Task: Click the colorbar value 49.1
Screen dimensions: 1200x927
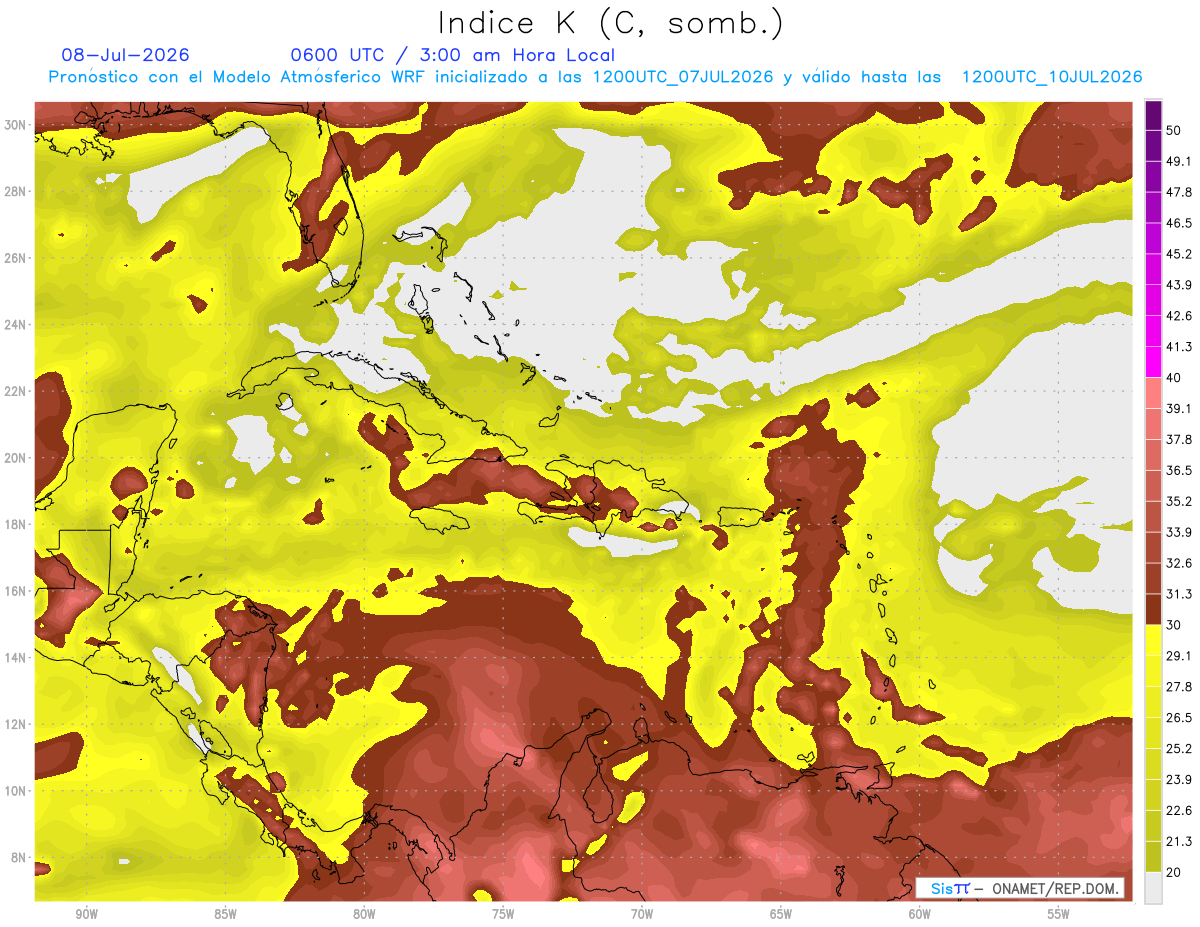Action: (x=1179, y=162)
